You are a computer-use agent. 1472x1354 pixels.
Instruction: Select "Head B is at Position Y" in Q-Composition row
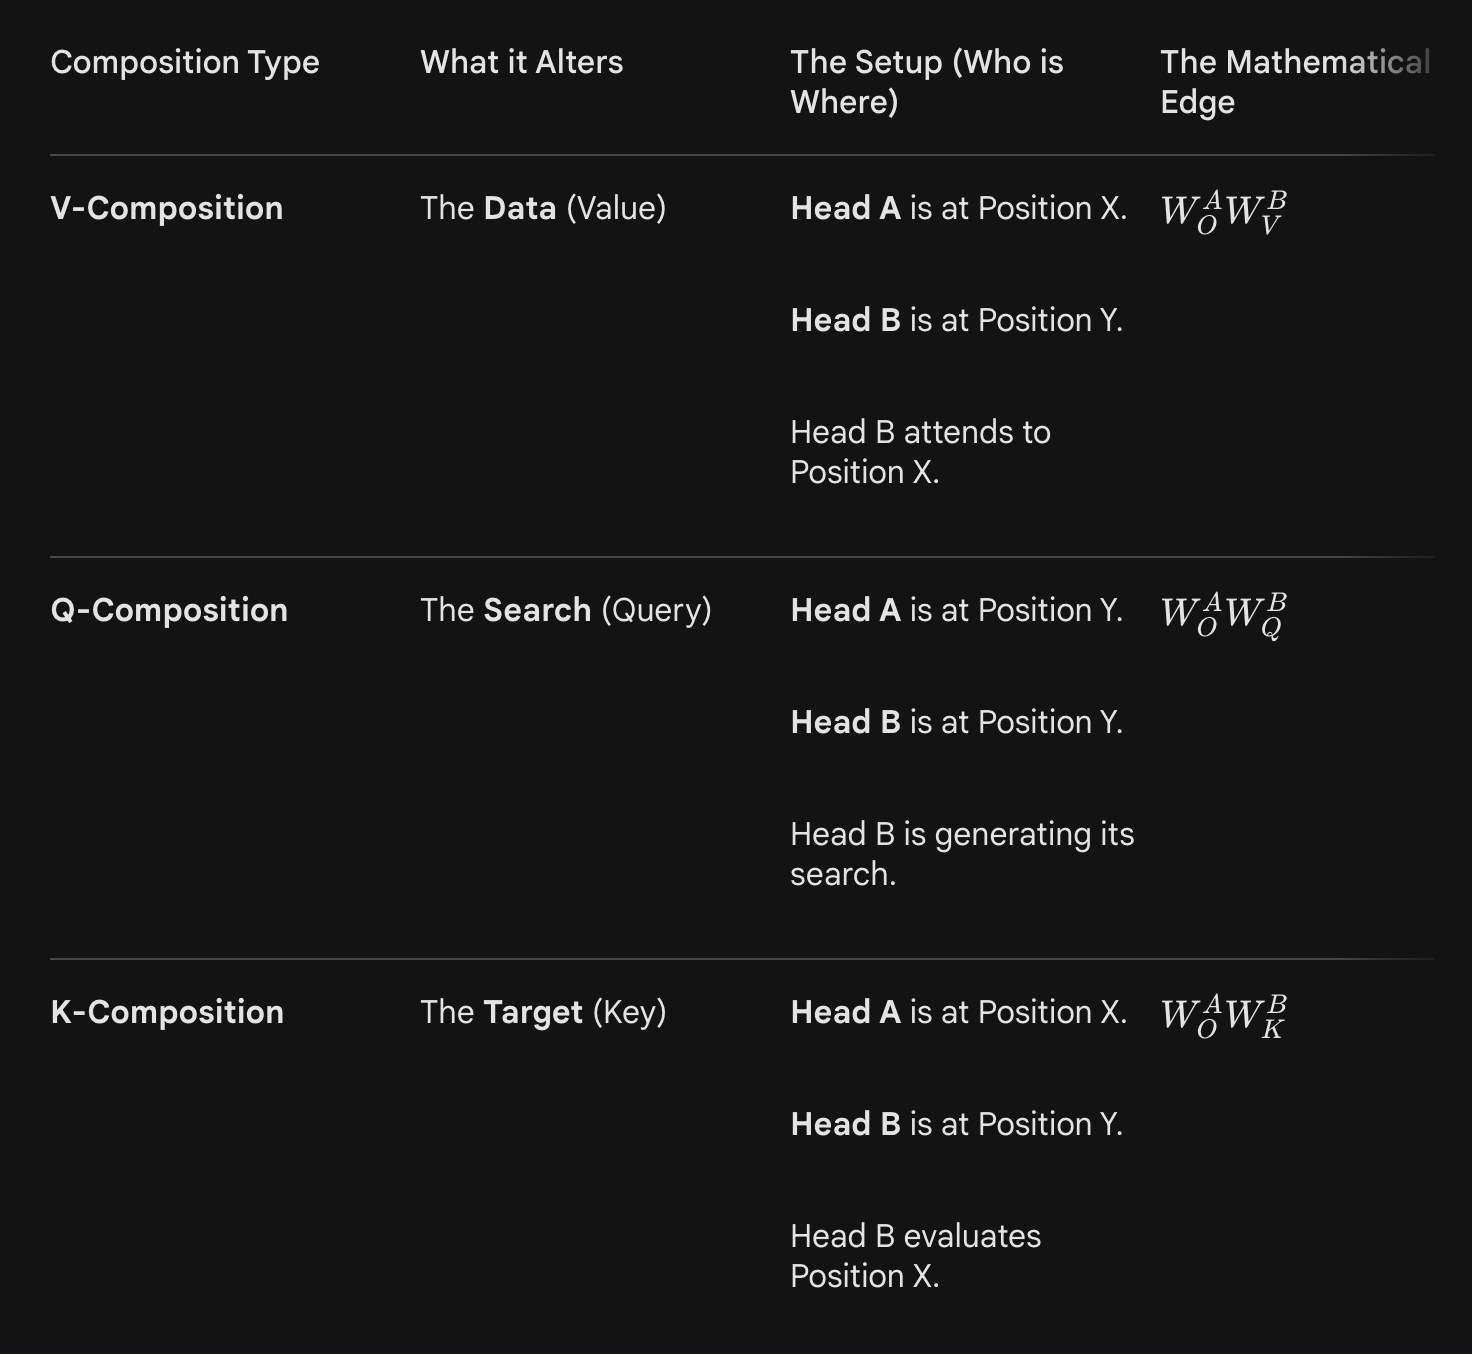point(957,722)
